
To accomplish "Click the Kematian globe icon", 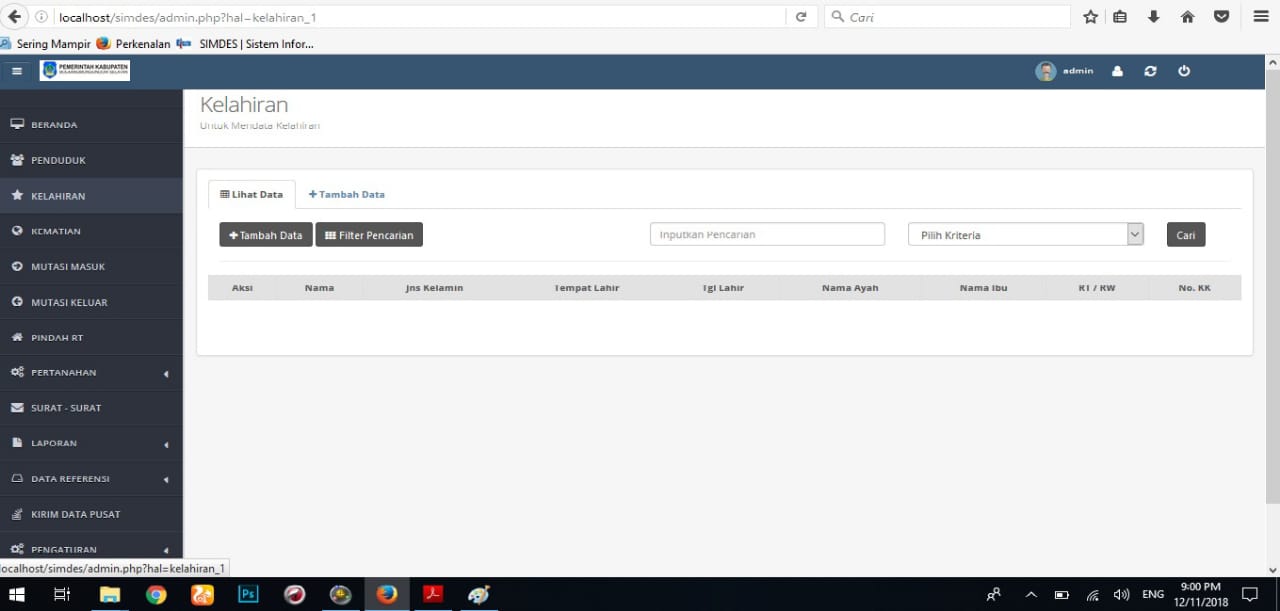I will pos(17,231).
